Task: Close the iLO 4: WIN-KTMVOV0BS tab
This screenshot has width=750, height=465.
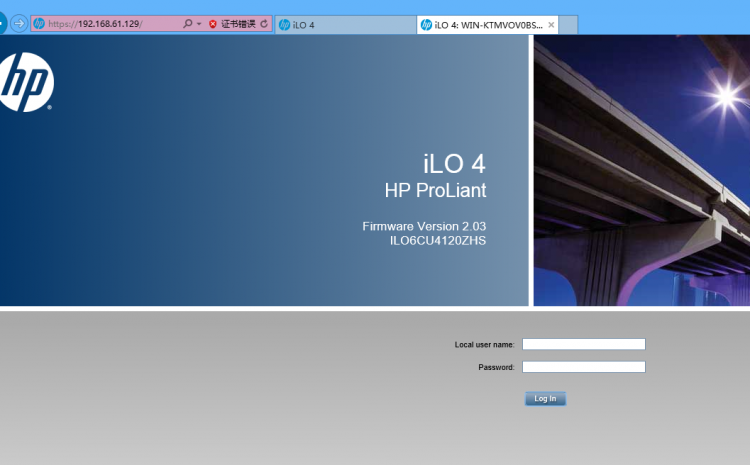Action: tap(551, 25)
